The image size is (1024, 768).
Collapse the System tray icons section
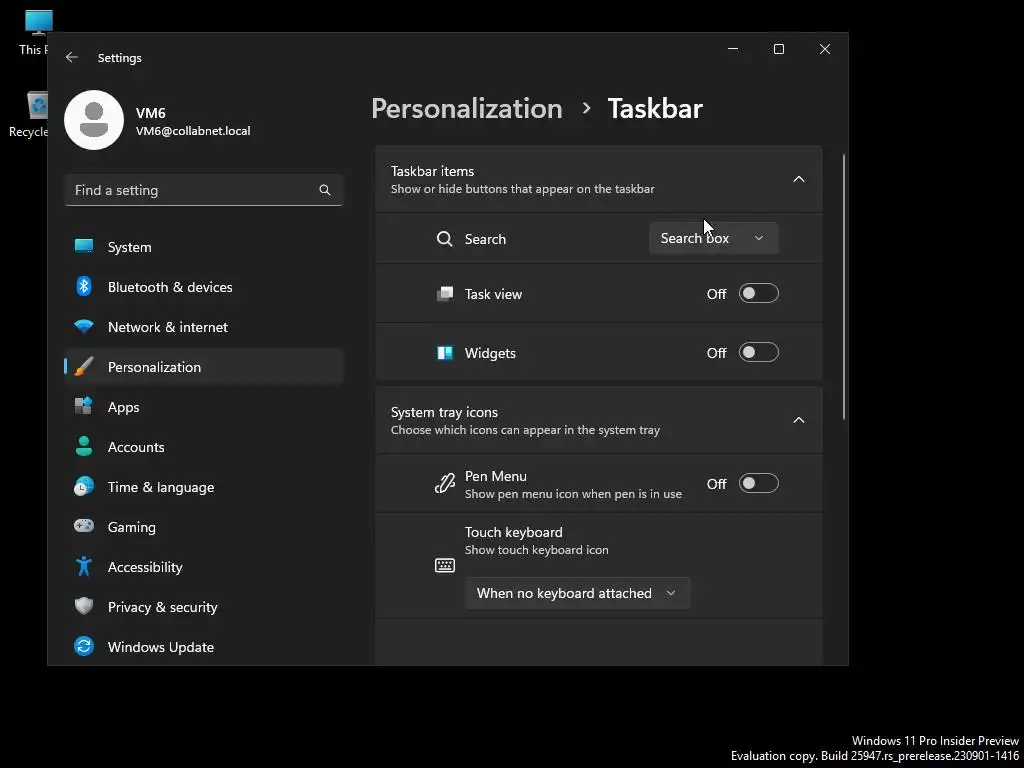pos(798,420)
